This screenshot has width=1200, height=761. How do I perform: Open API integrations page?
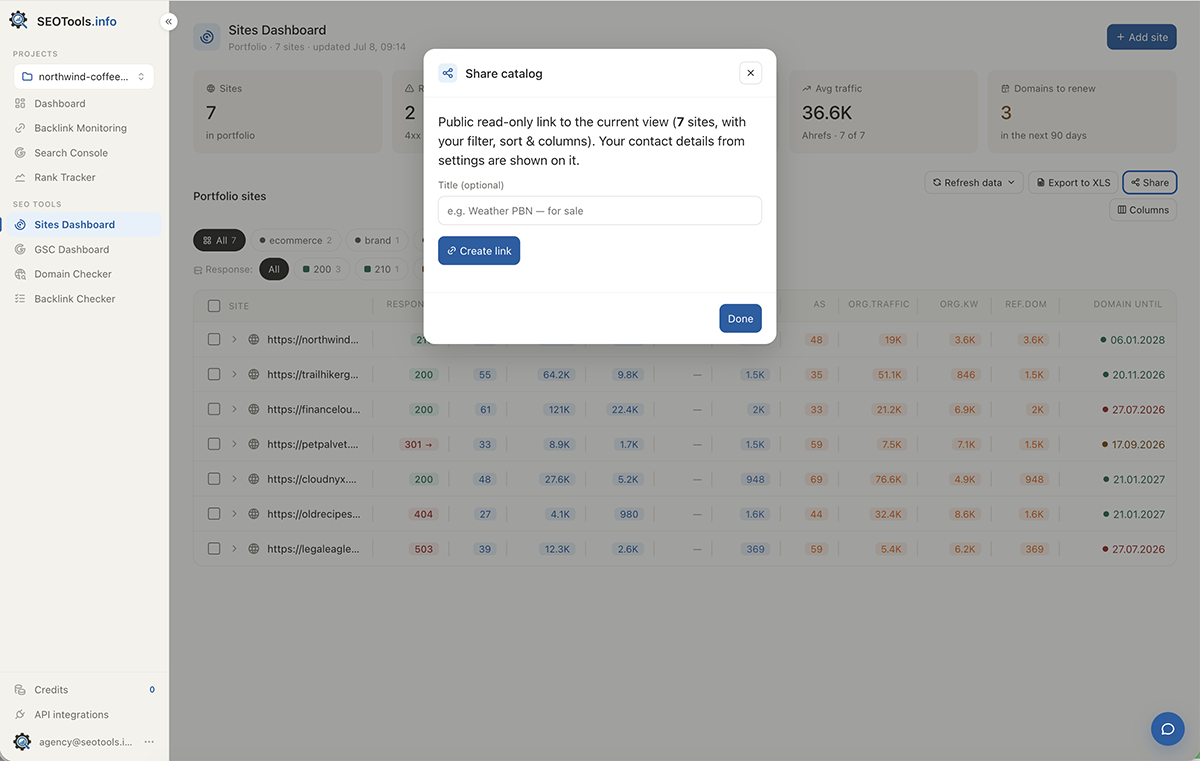[x=71, y=715]
